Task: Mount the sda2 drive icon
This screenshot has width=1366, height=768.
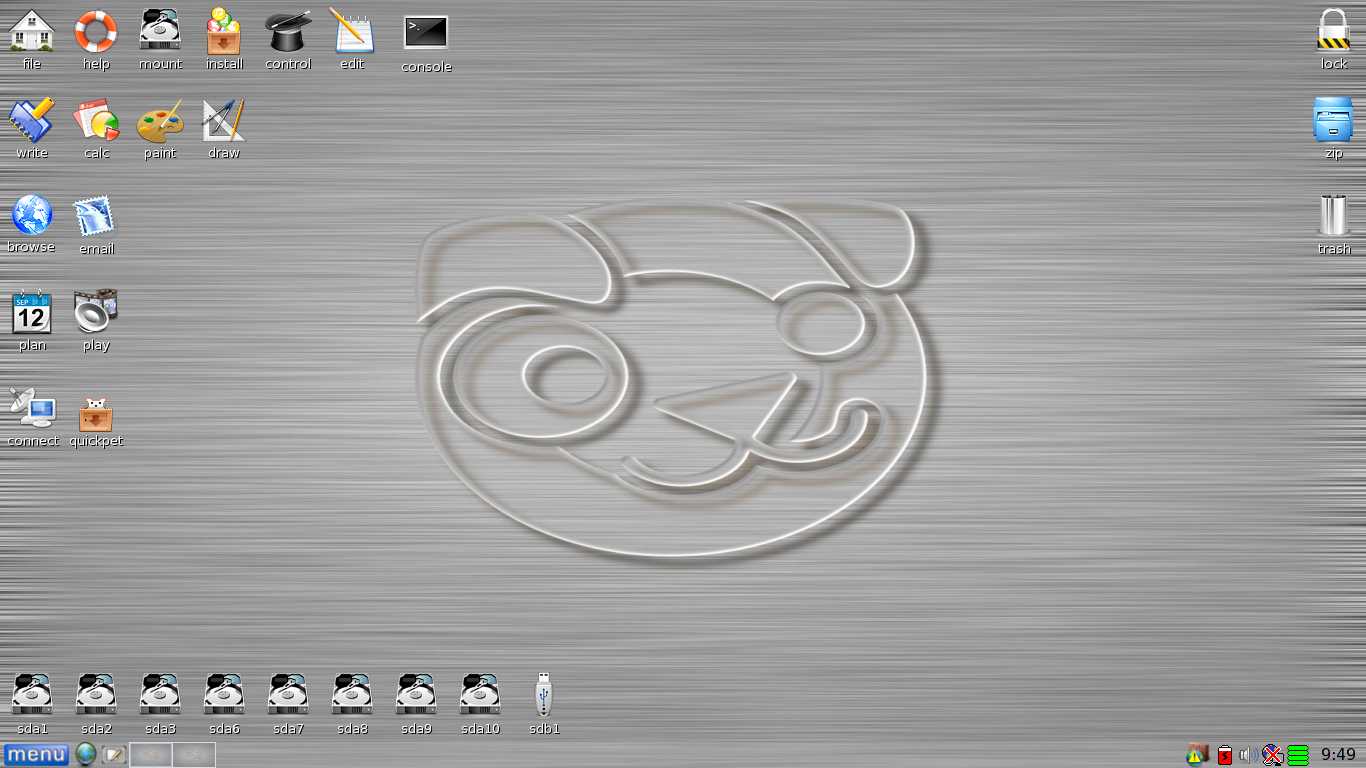Action: (96, 695)
